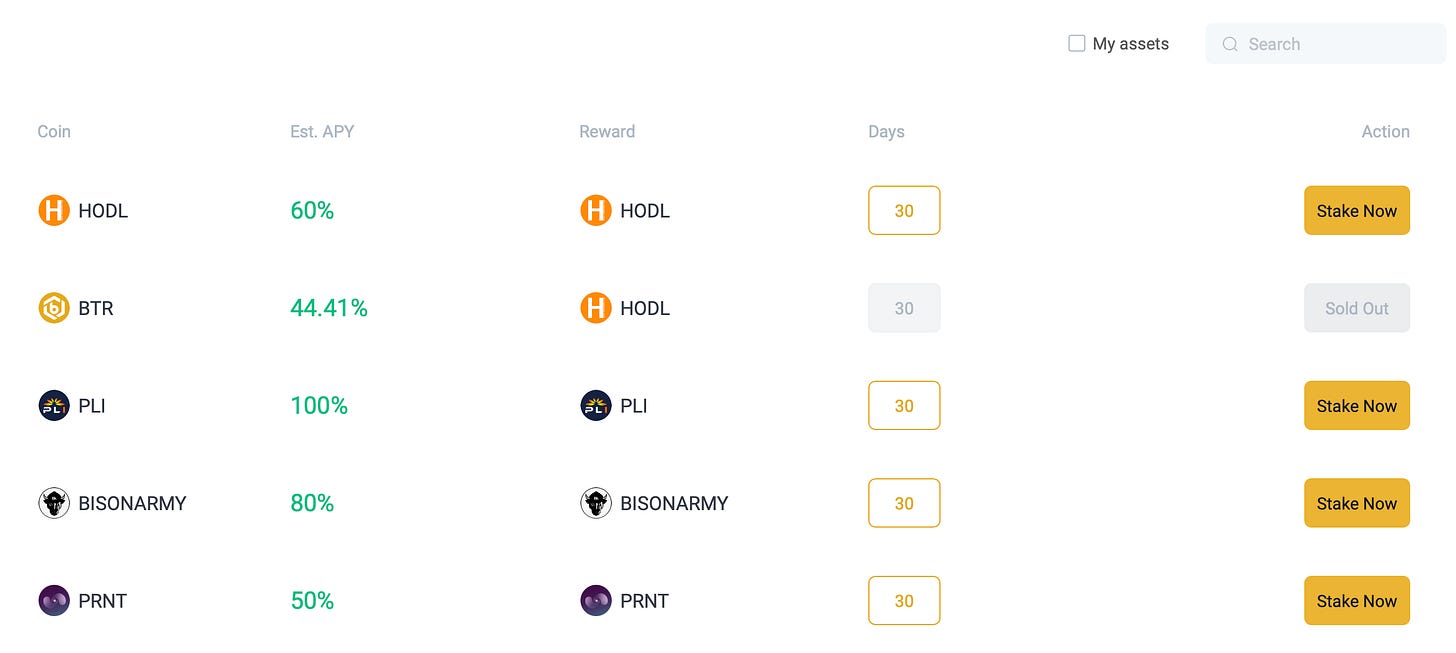Click Stake Now for PLI
1456x653 pixels.
click(1357, 406)
